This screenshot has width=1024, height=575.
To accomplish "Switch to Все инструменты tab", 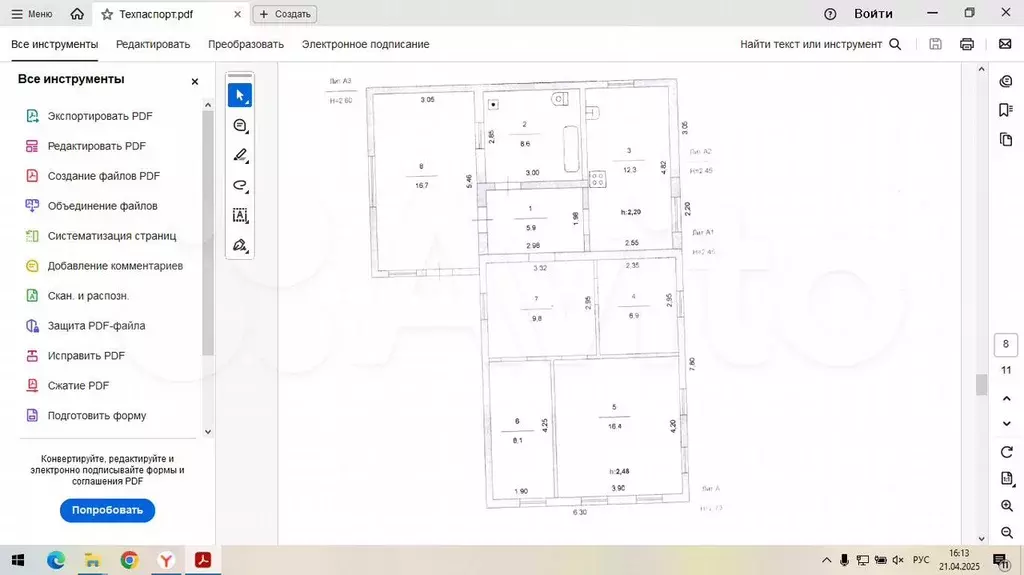I will (x=55, y=44).
